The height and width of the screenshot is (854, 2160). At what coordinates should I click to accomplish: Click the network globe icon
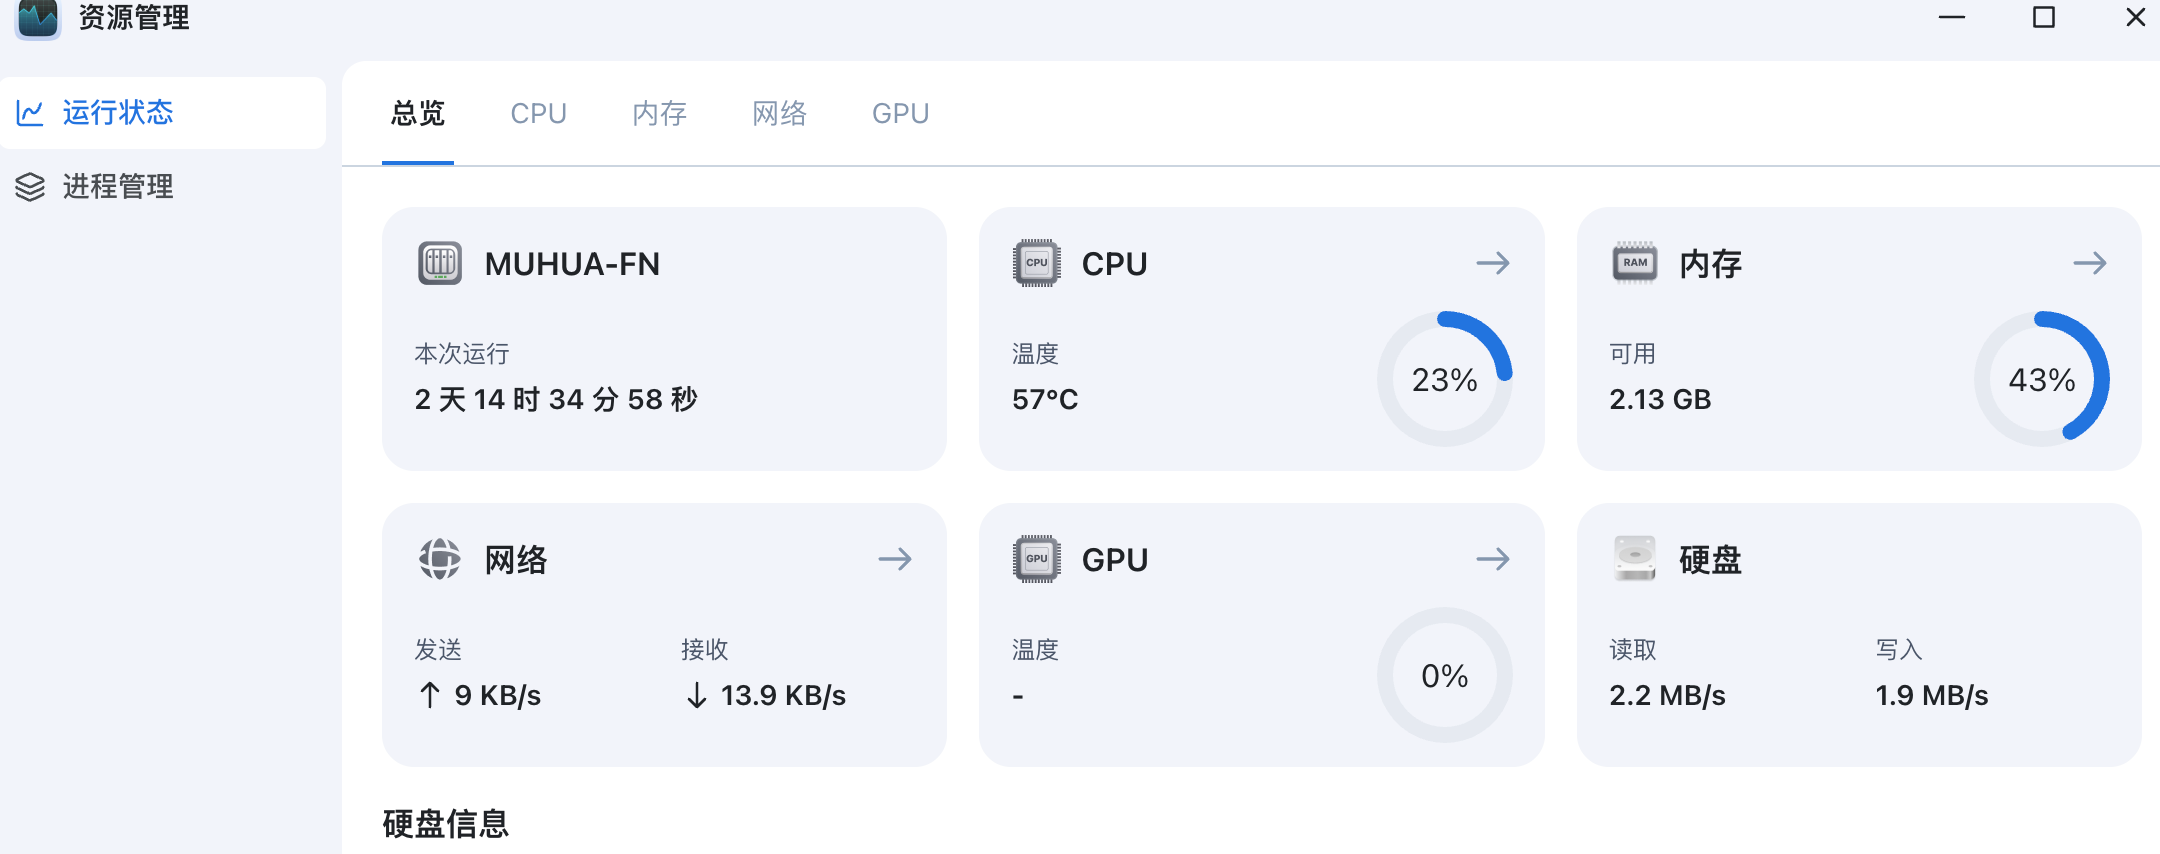[439, 559]
